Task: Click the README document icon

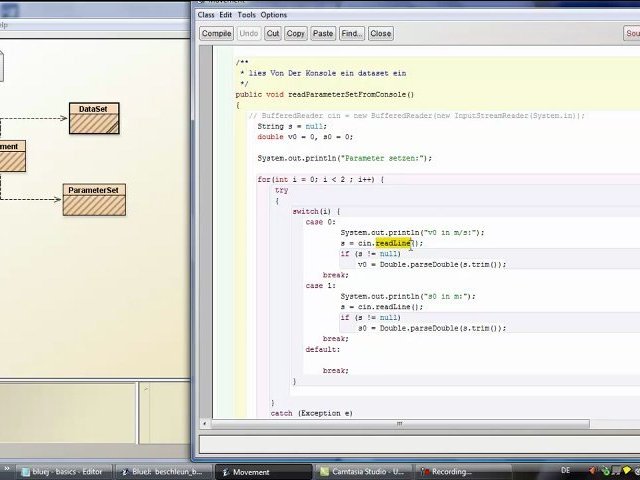Action: (1, 66)
